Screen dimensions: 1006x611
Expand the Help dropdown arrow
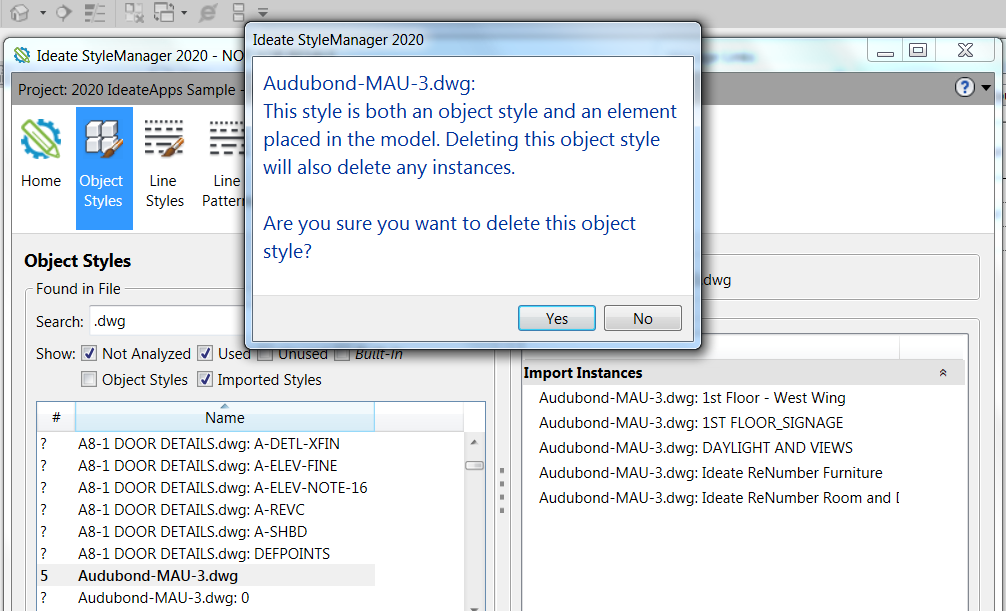coord(986,88)
